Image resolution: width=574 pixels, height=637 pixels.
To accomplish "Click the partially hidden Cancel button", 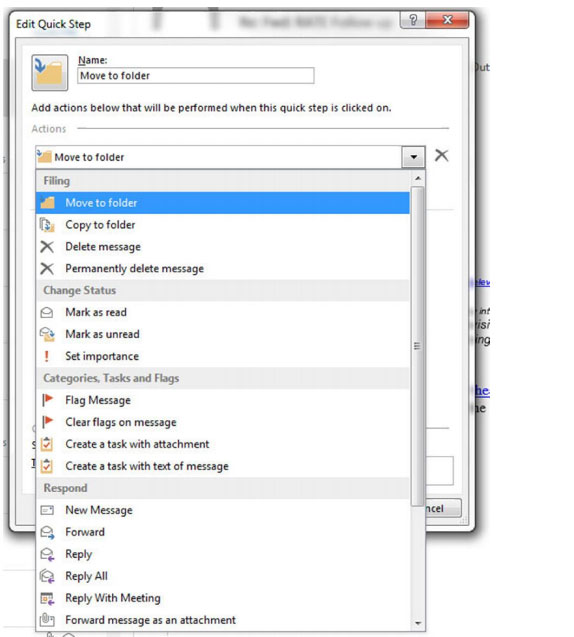I will tap(443, 508).
